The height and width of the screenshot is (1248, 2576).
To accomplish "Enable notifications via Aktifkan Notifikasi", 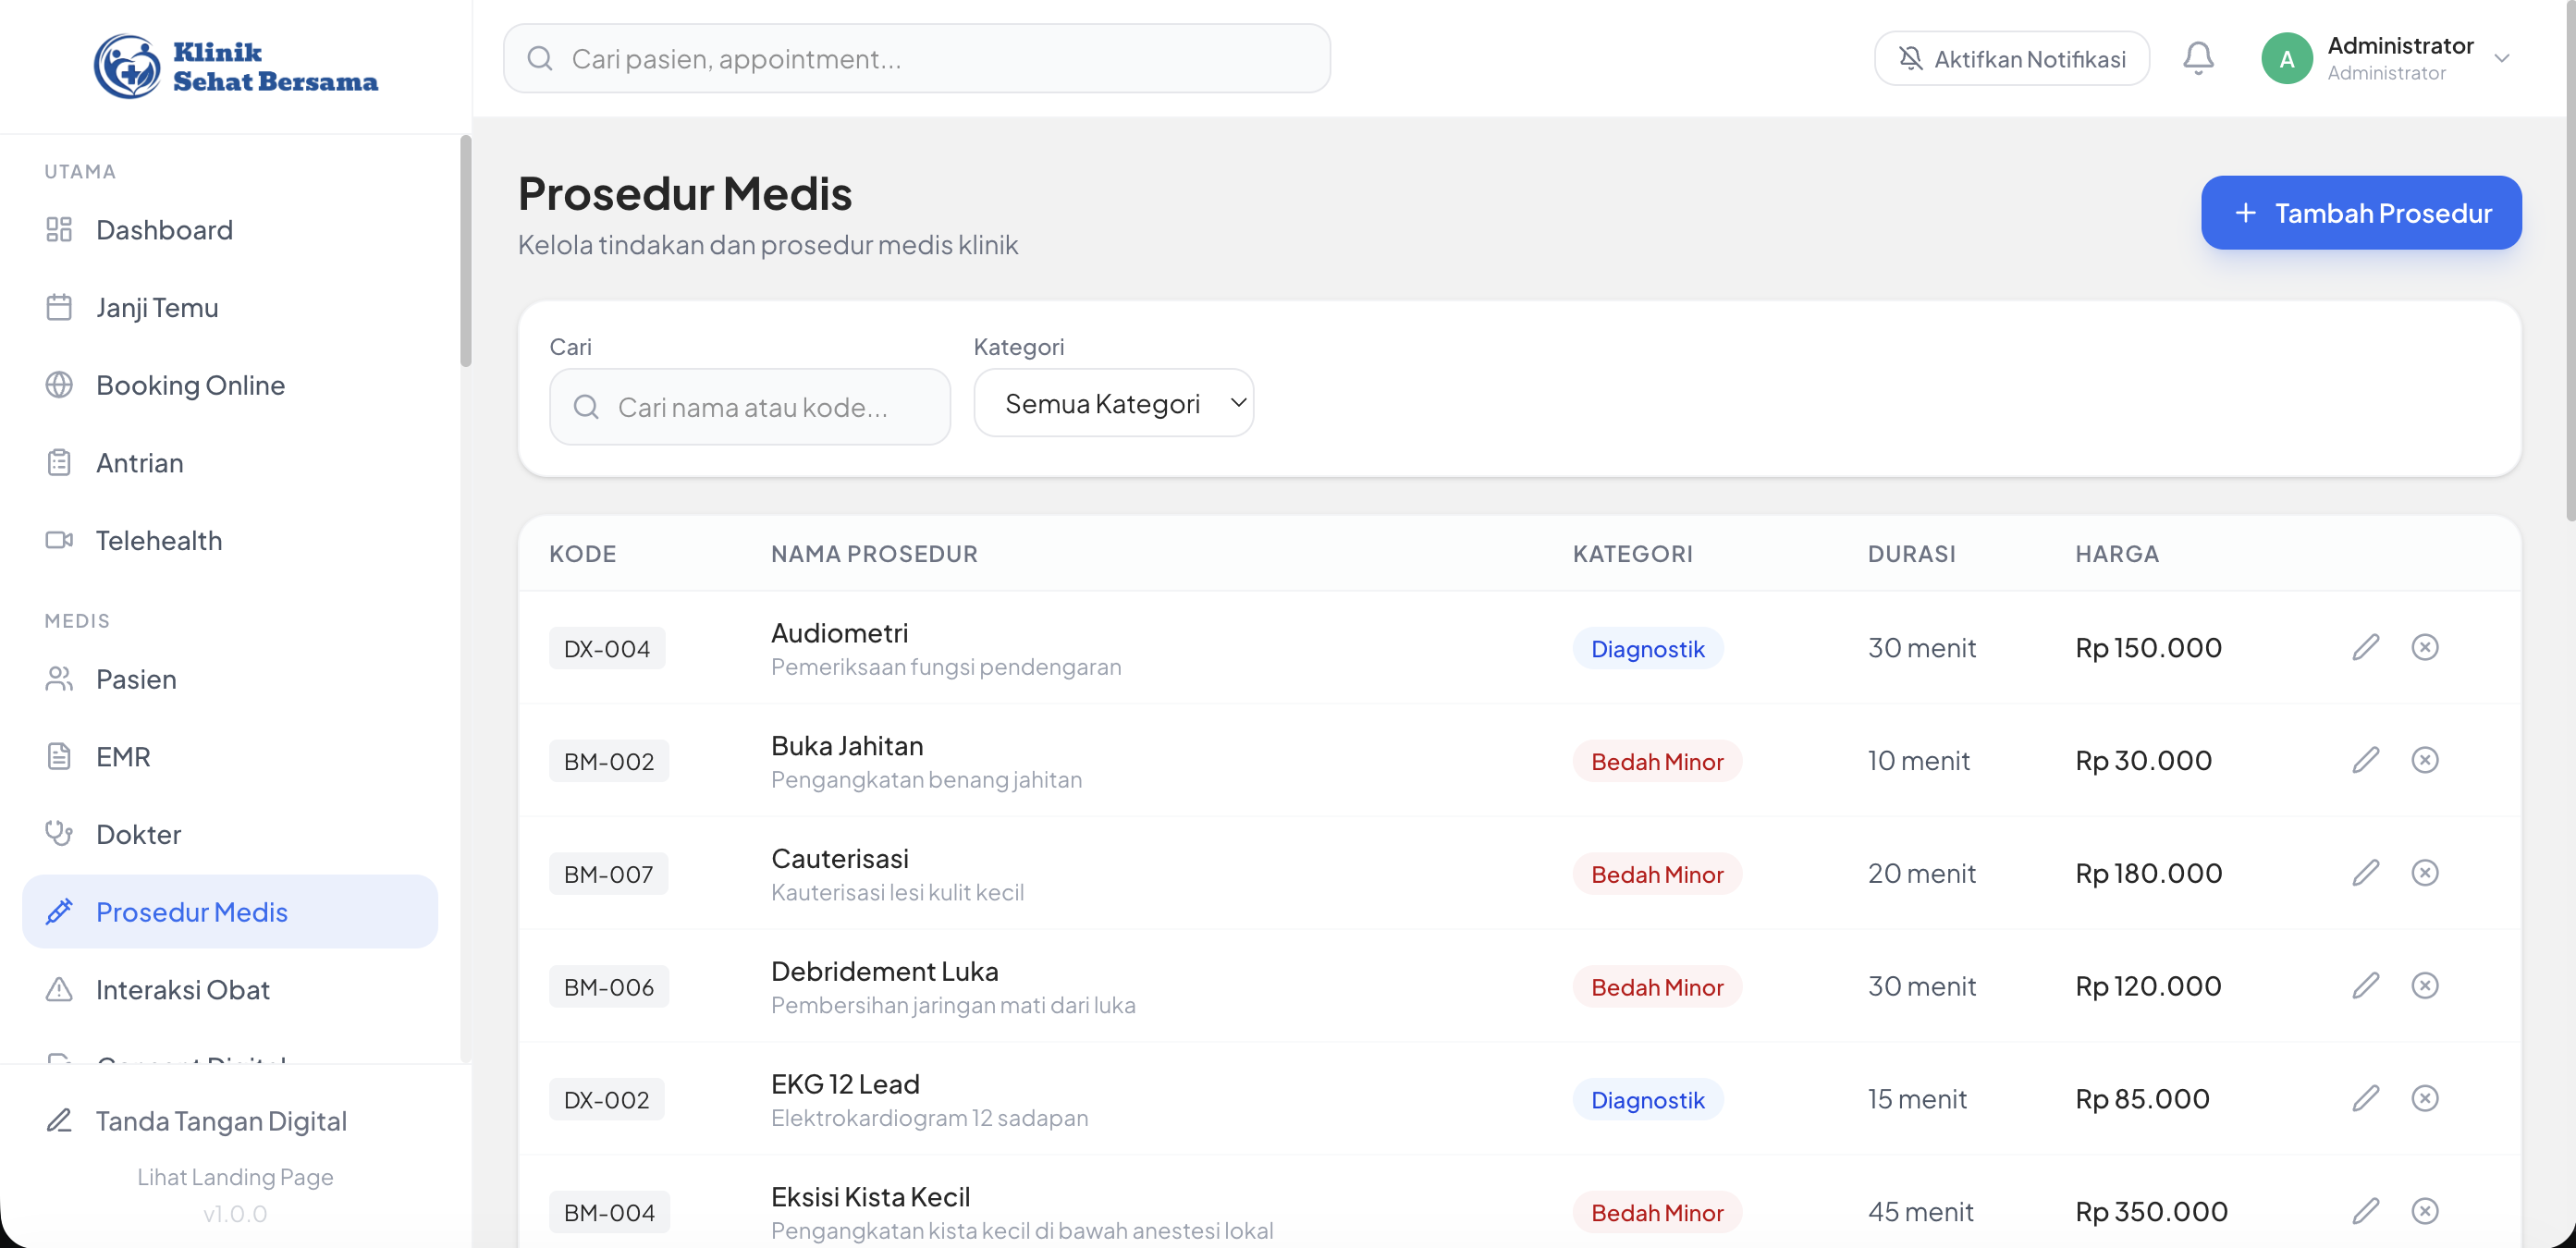I will click(2011, 59).
